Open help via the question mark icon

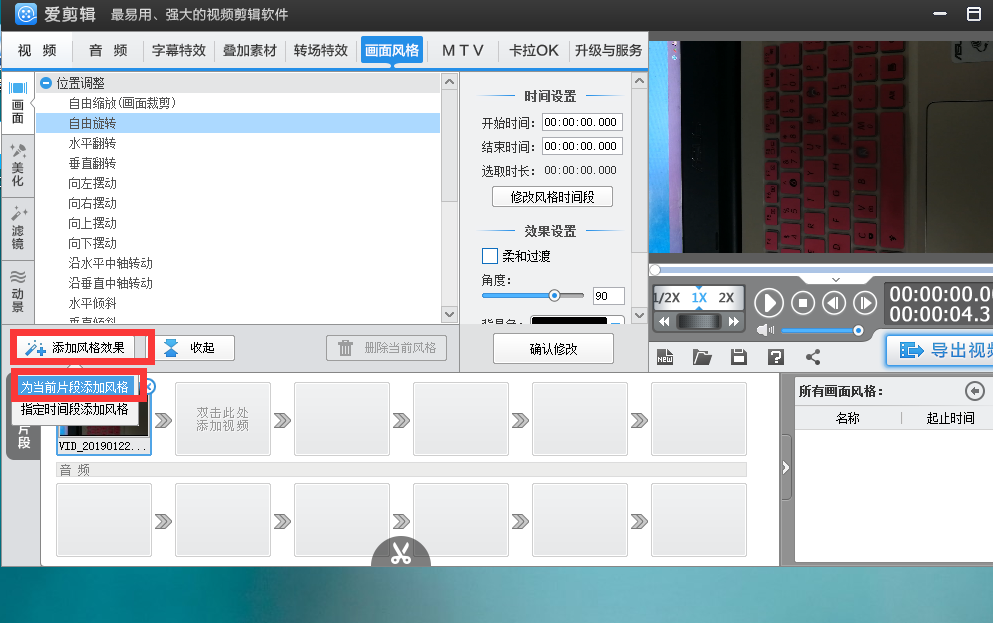[x=774, y=356]
